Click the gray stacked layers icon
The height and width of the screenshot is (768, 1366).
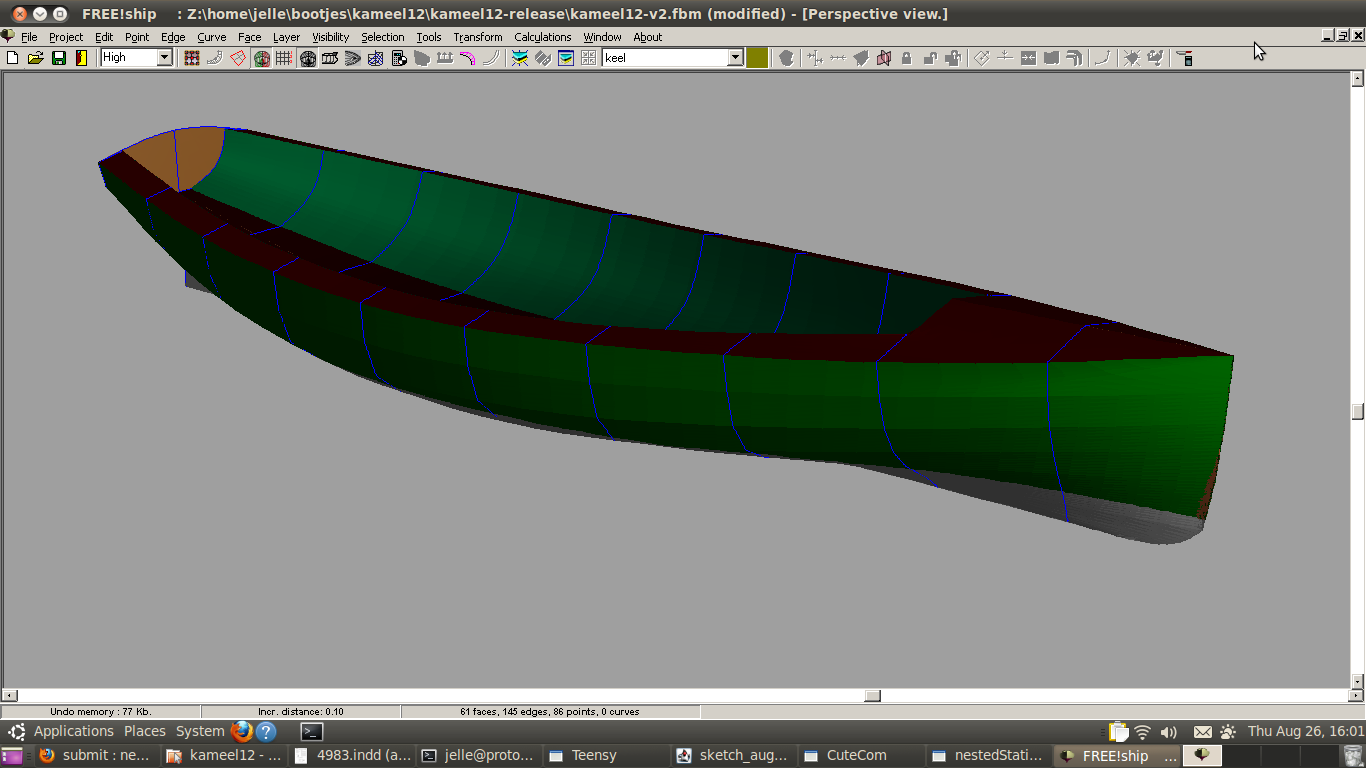(x=542, y=58)
